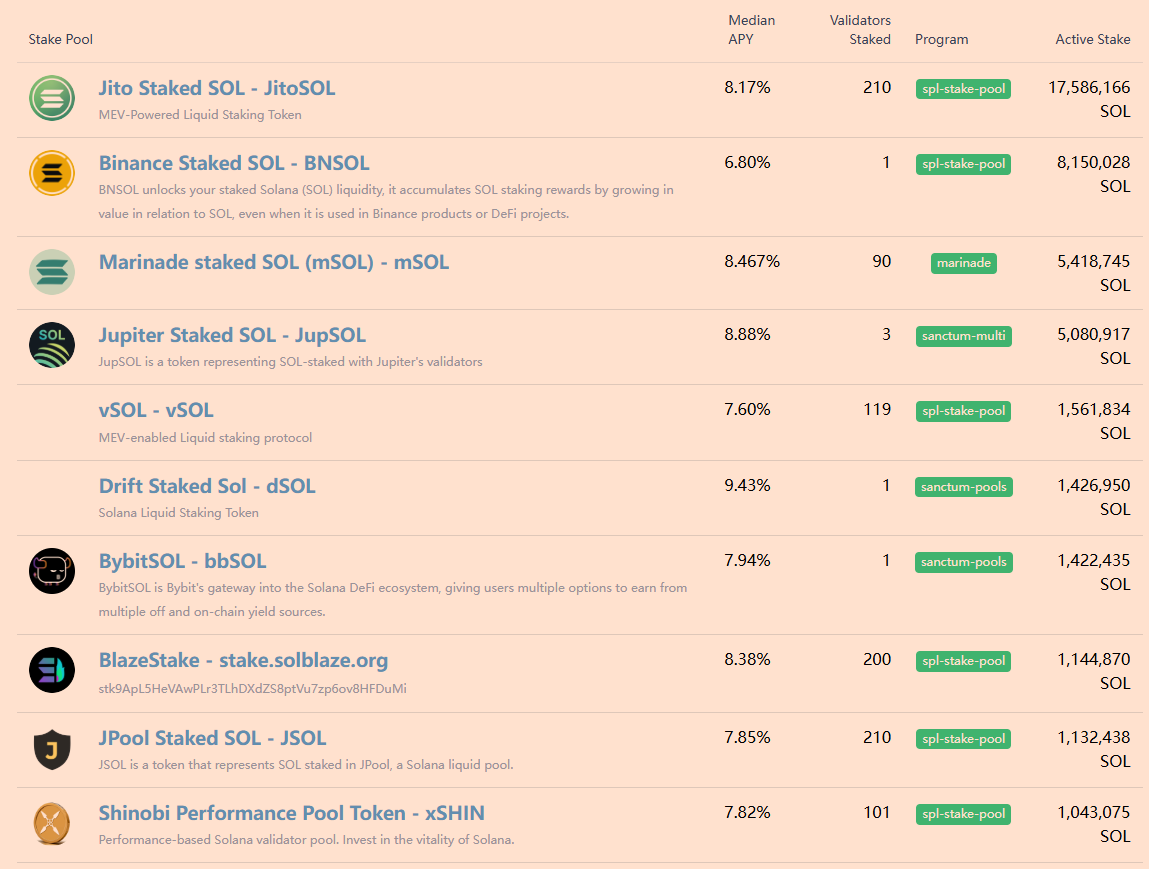Select the 9.43% APY value for dSOL
The height and width of the screenshot is (869, 1149).
(747, 486)
